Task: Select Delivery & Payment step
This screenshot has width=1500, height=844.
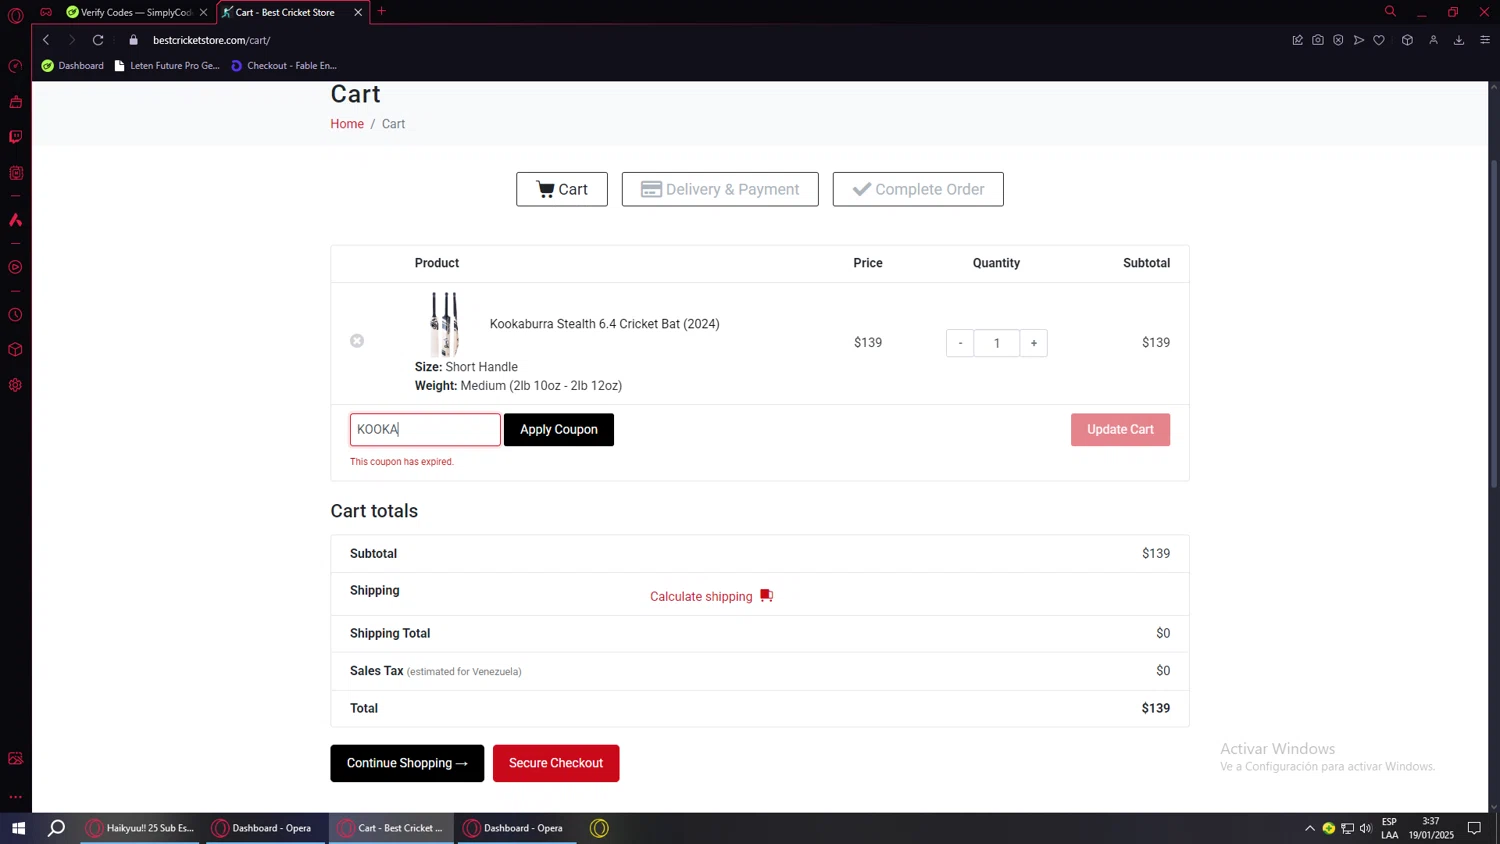Action: pos(720,189)
